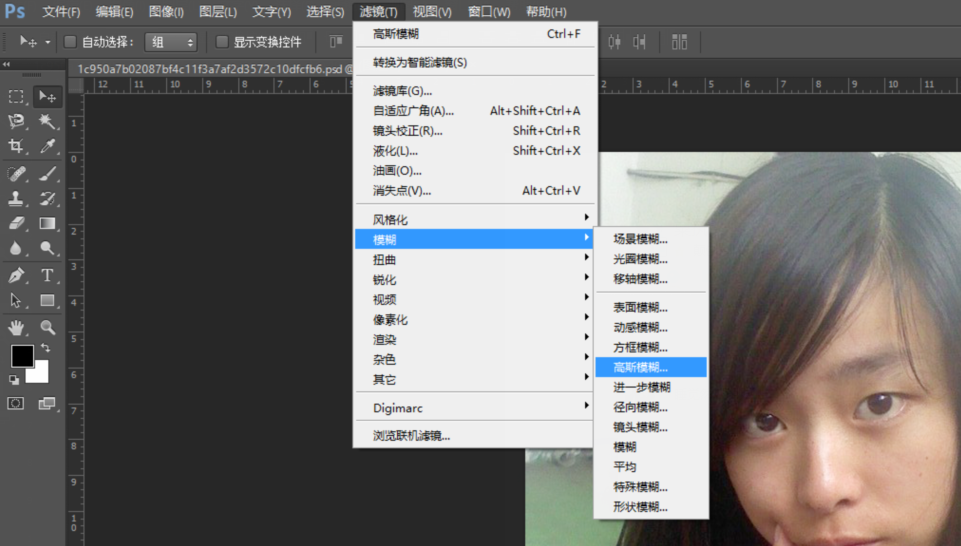
Task: Change screen mode icon
Action: pos(47,403)
